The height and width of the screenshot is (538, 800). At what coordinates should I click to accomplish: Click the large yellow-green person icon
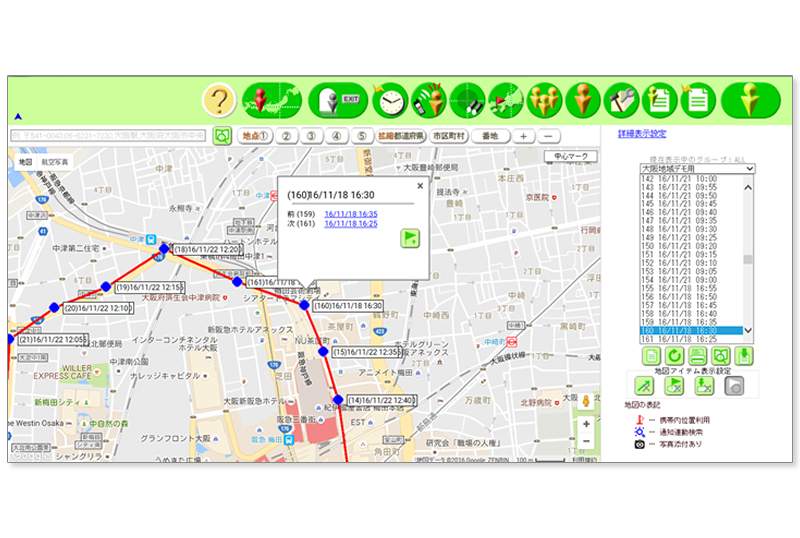click(x=751, y=101)
